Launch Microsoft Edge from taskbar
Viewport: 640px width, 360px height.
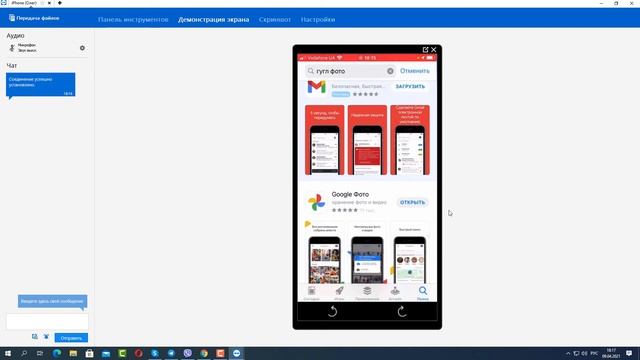57,353
